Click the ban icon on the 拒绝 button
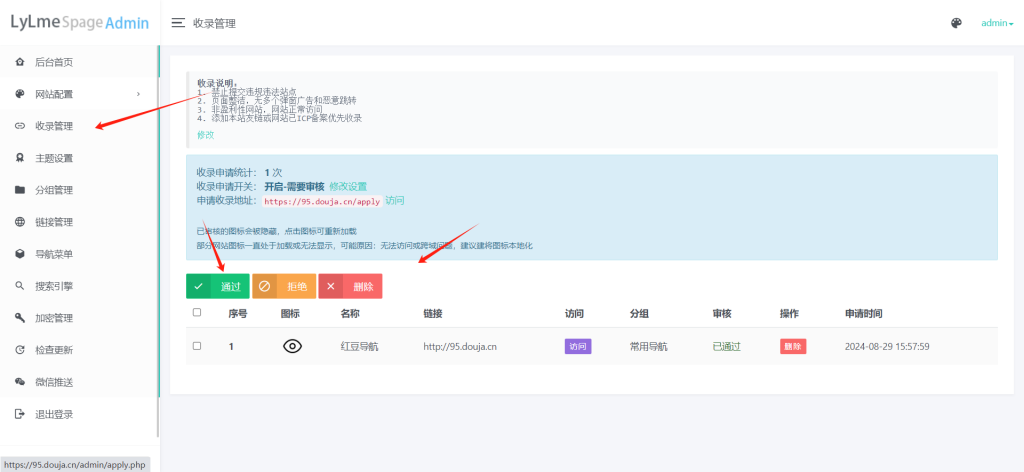Screen dimensions: 1024x472 tap(264, 286)
